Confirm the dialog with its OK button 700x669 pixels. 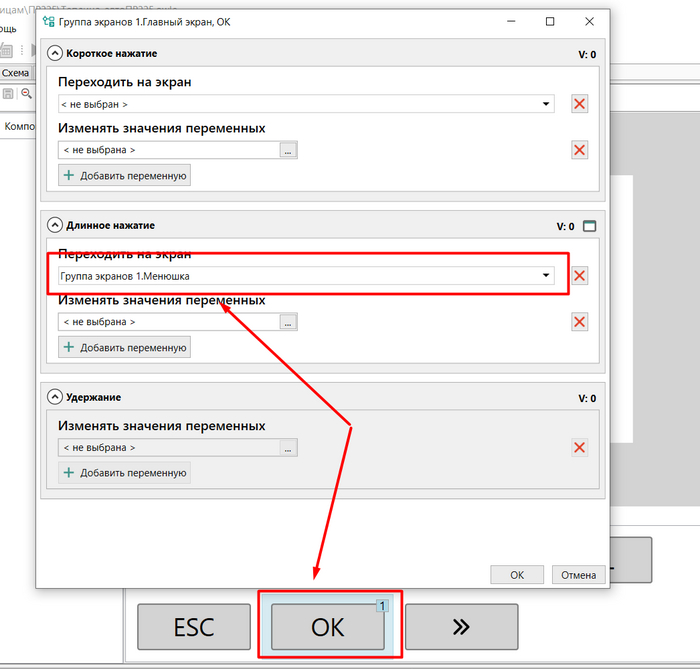point(517,575)
